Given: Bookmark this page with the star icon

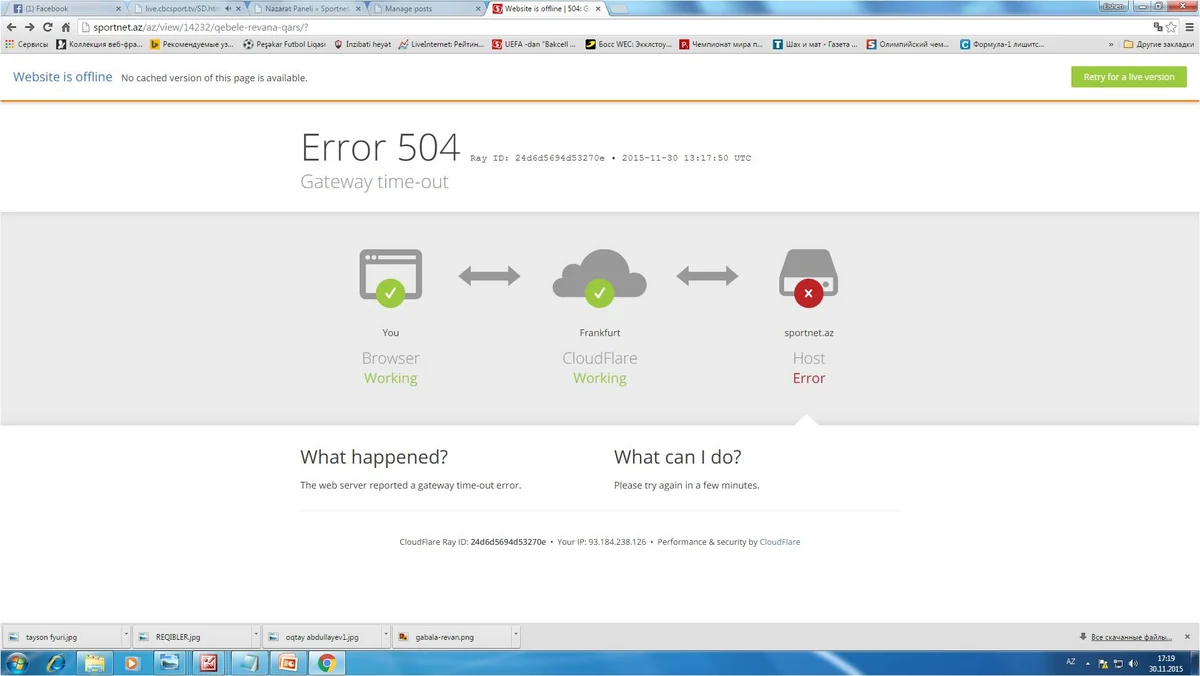Looking at the screenshot, I should tap(1171, 27).
